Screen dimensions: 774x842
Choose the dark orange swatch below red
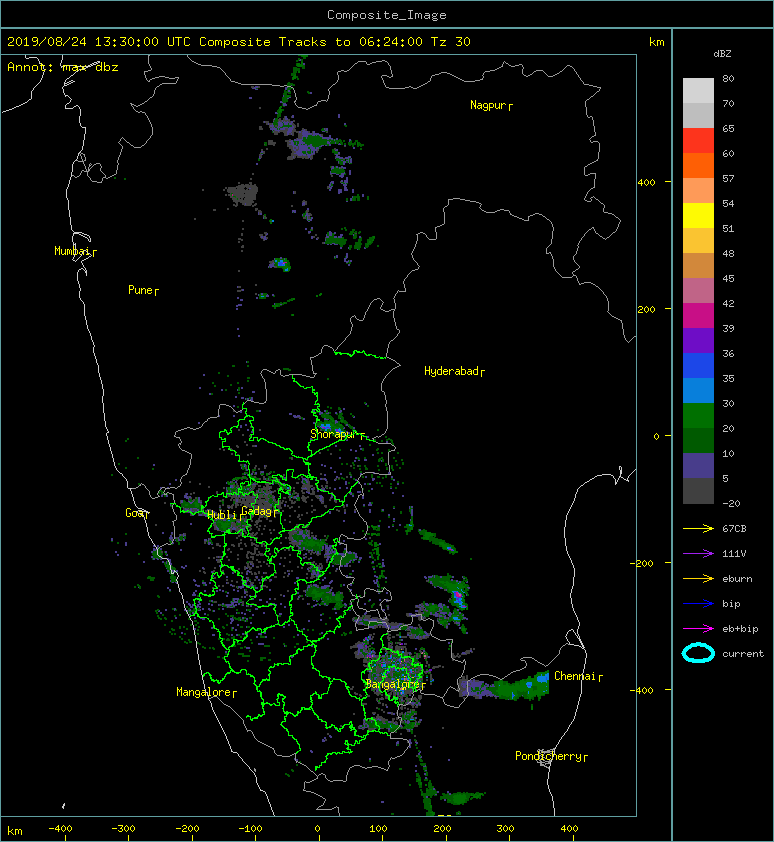(x=698, y=165)
